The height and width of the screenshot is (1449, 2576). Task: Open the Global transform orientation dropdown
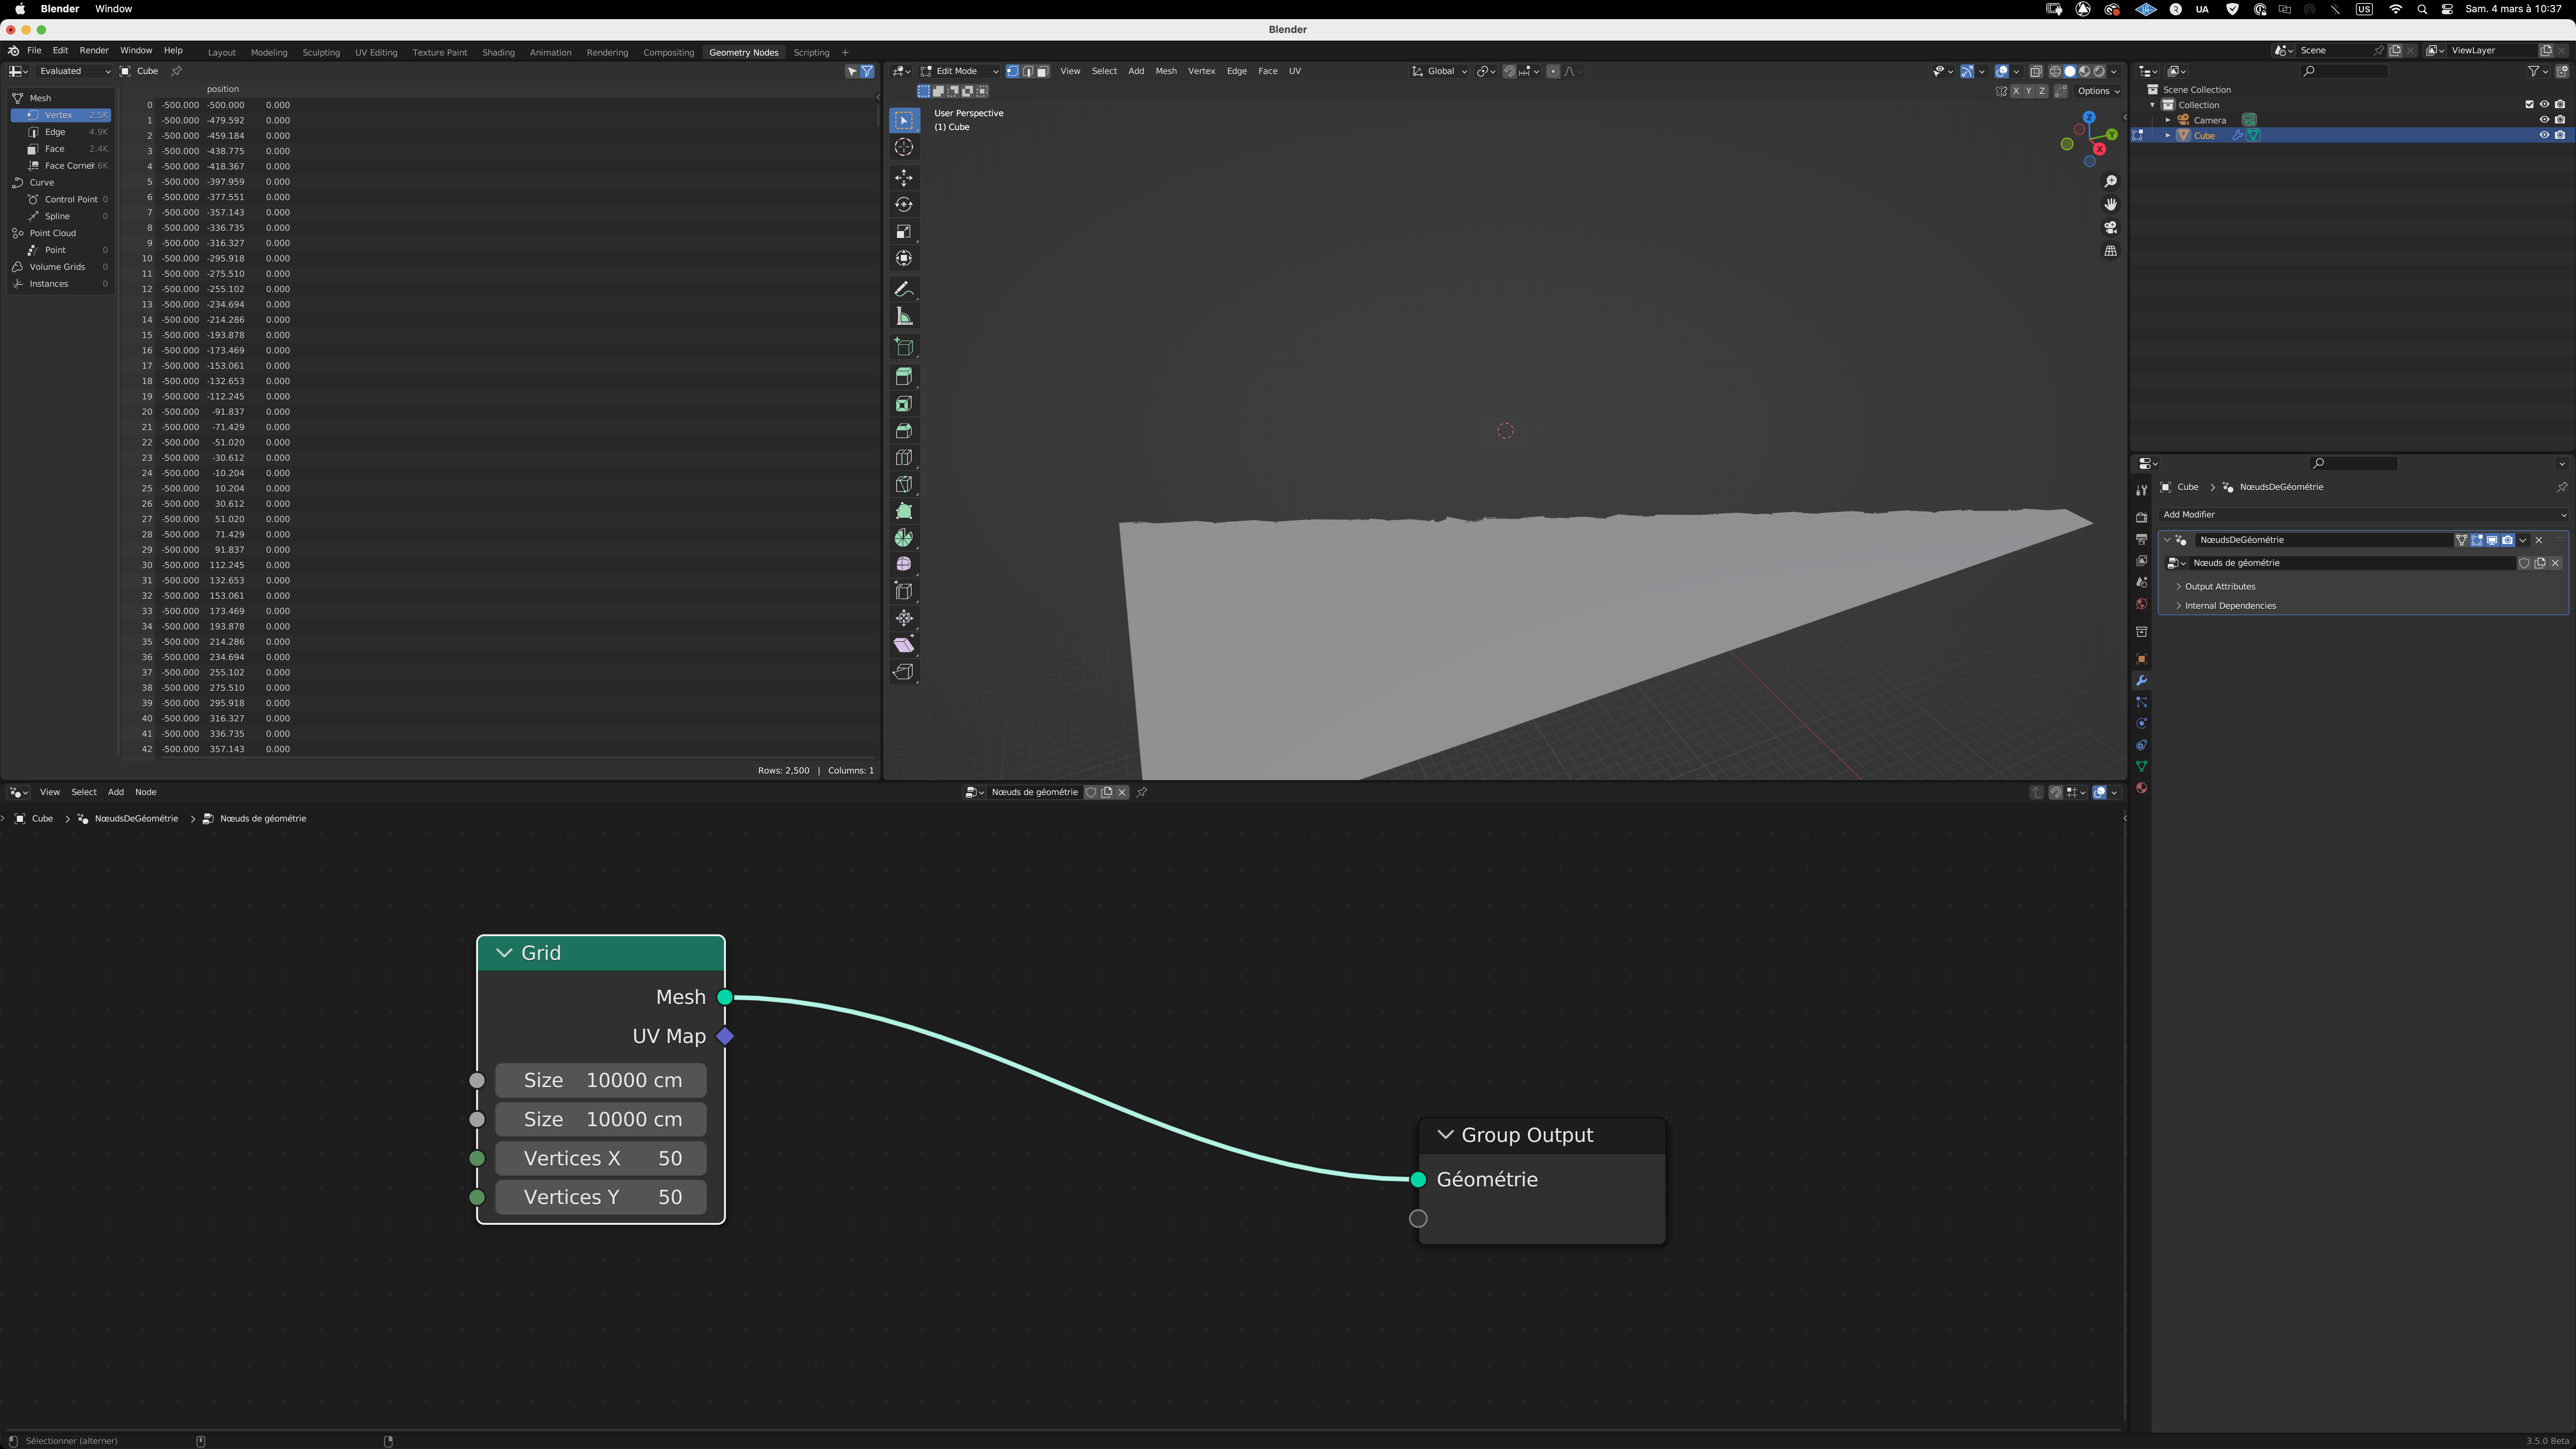coord(1440,71)
